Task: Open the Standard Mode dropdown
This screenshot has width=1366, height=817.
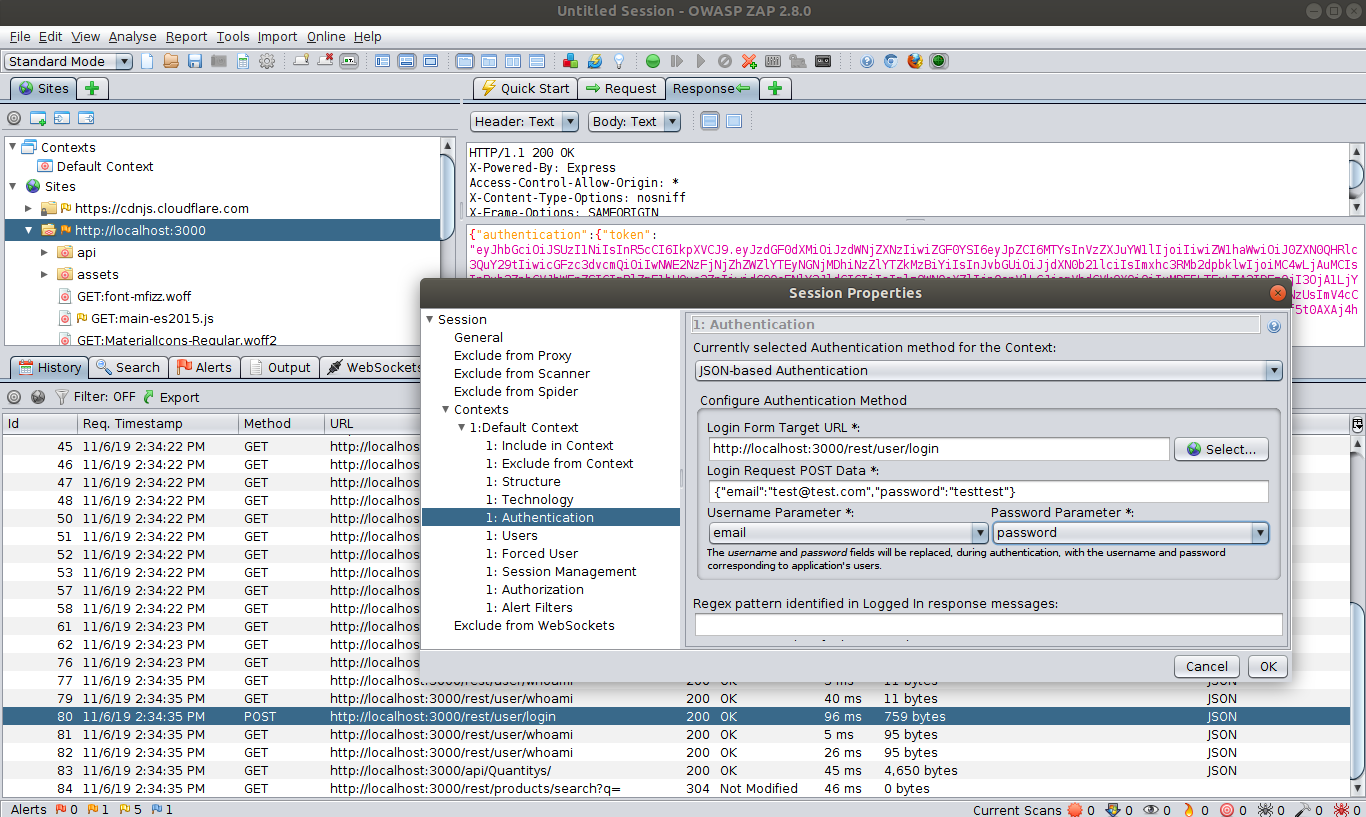Action: (x=124, y=61)
